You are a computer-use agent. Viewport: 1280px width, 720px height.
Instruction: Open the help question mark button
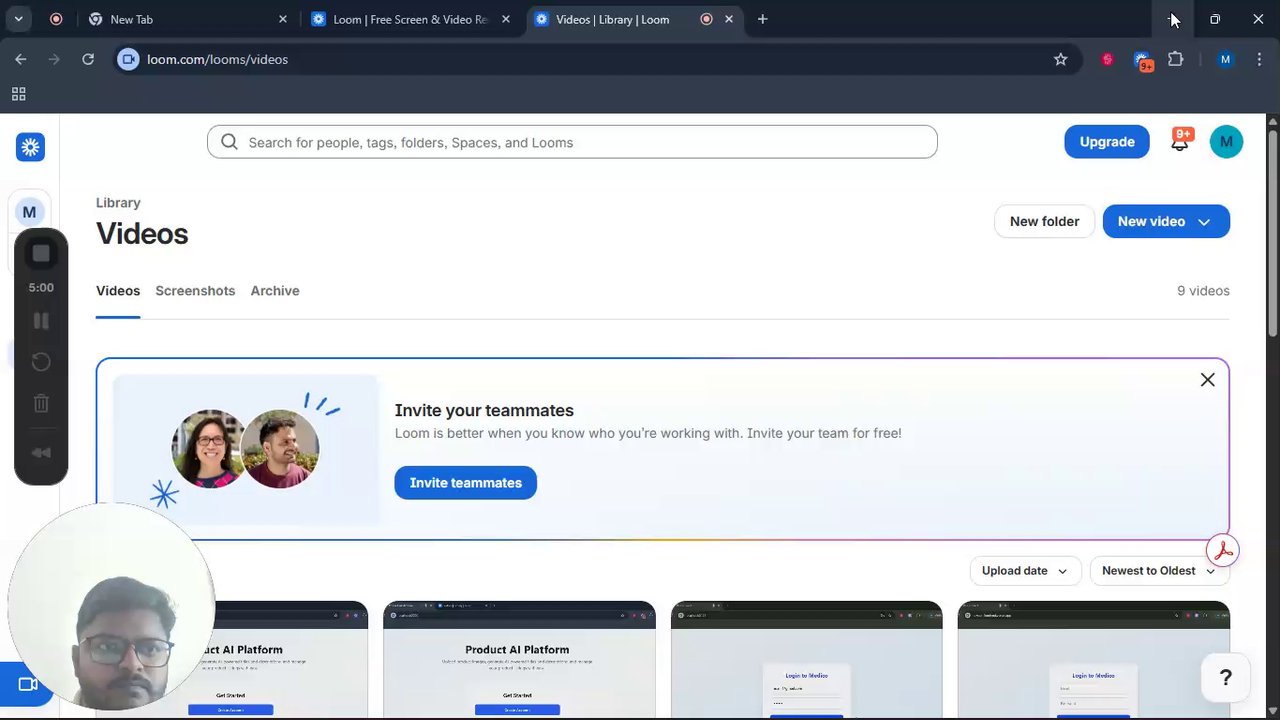point(1225,678)
